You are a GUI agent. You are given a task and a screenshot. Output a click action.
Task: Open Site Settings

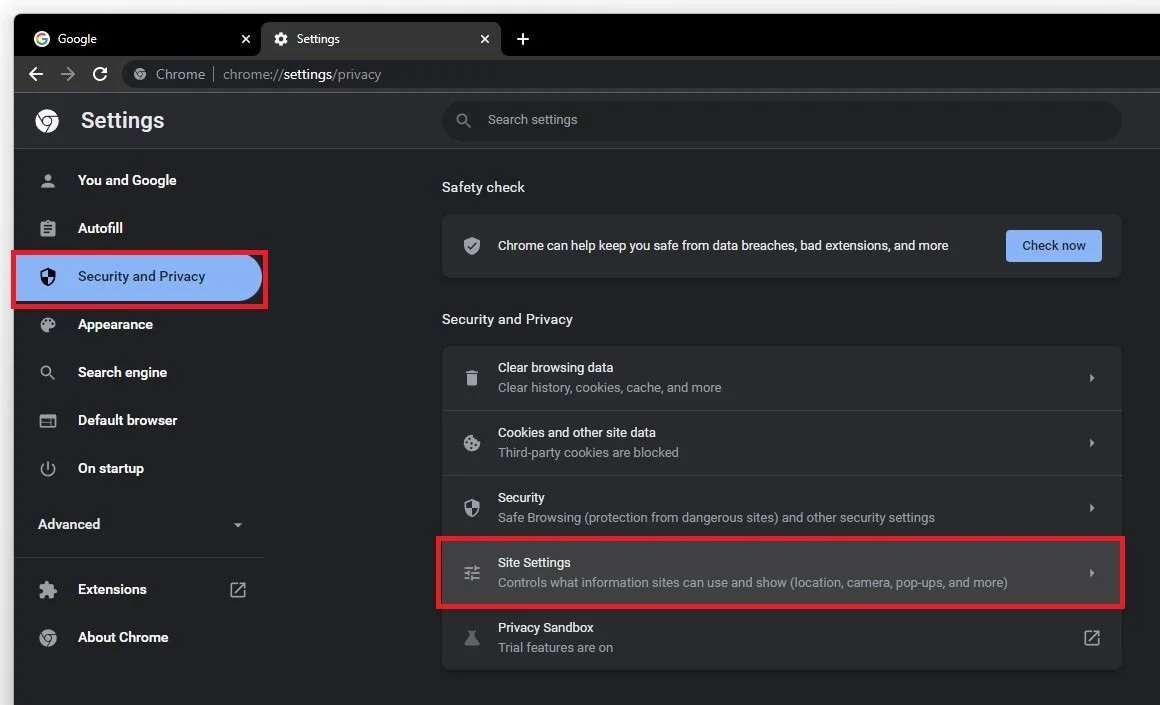781,573
